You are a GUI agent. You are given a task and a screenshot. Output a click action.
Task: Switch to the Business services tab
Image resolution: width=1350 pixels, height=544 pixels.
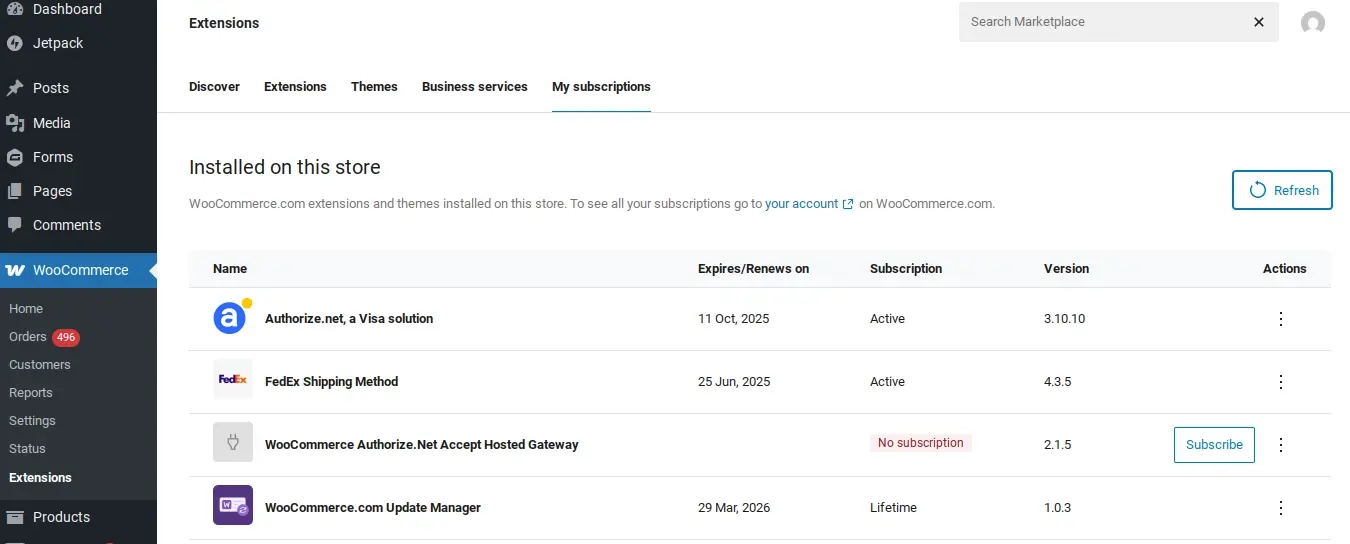(x=475, y=87)
